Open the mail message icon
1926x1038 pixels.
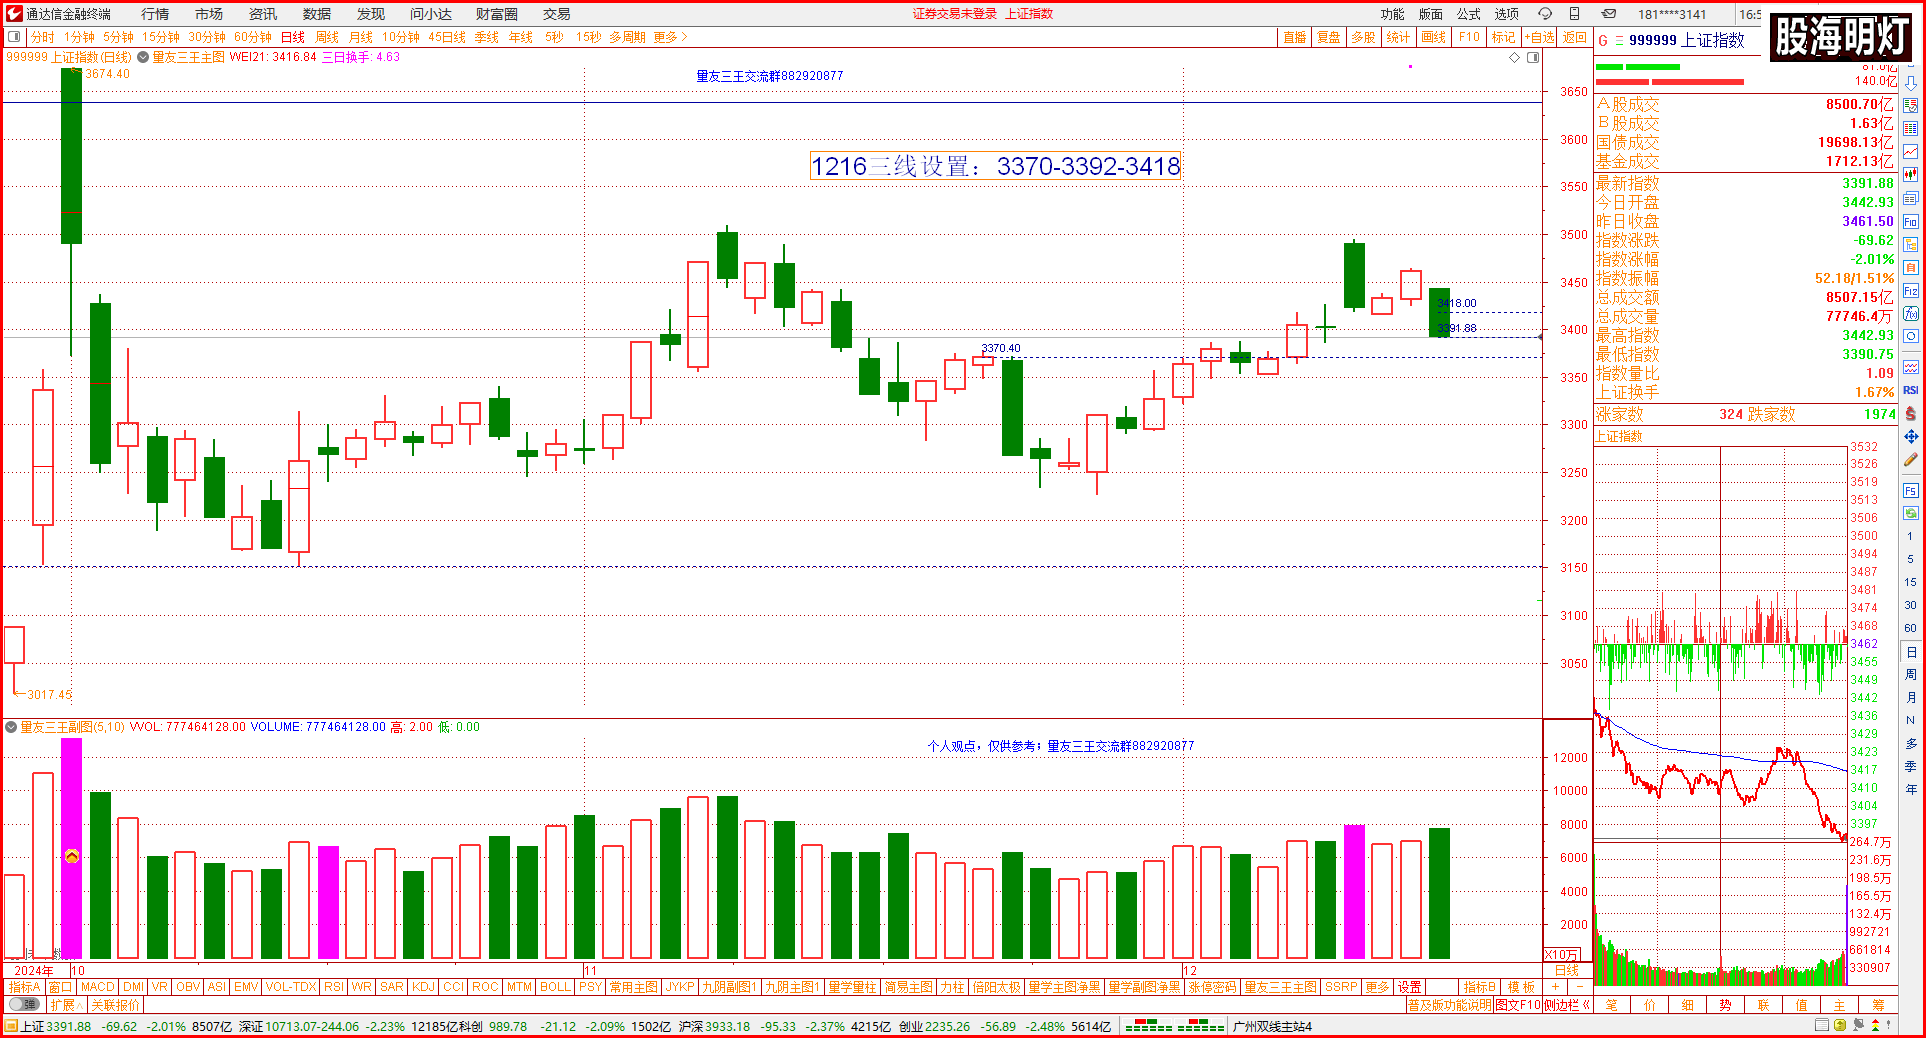click(x=1609, y=14)
